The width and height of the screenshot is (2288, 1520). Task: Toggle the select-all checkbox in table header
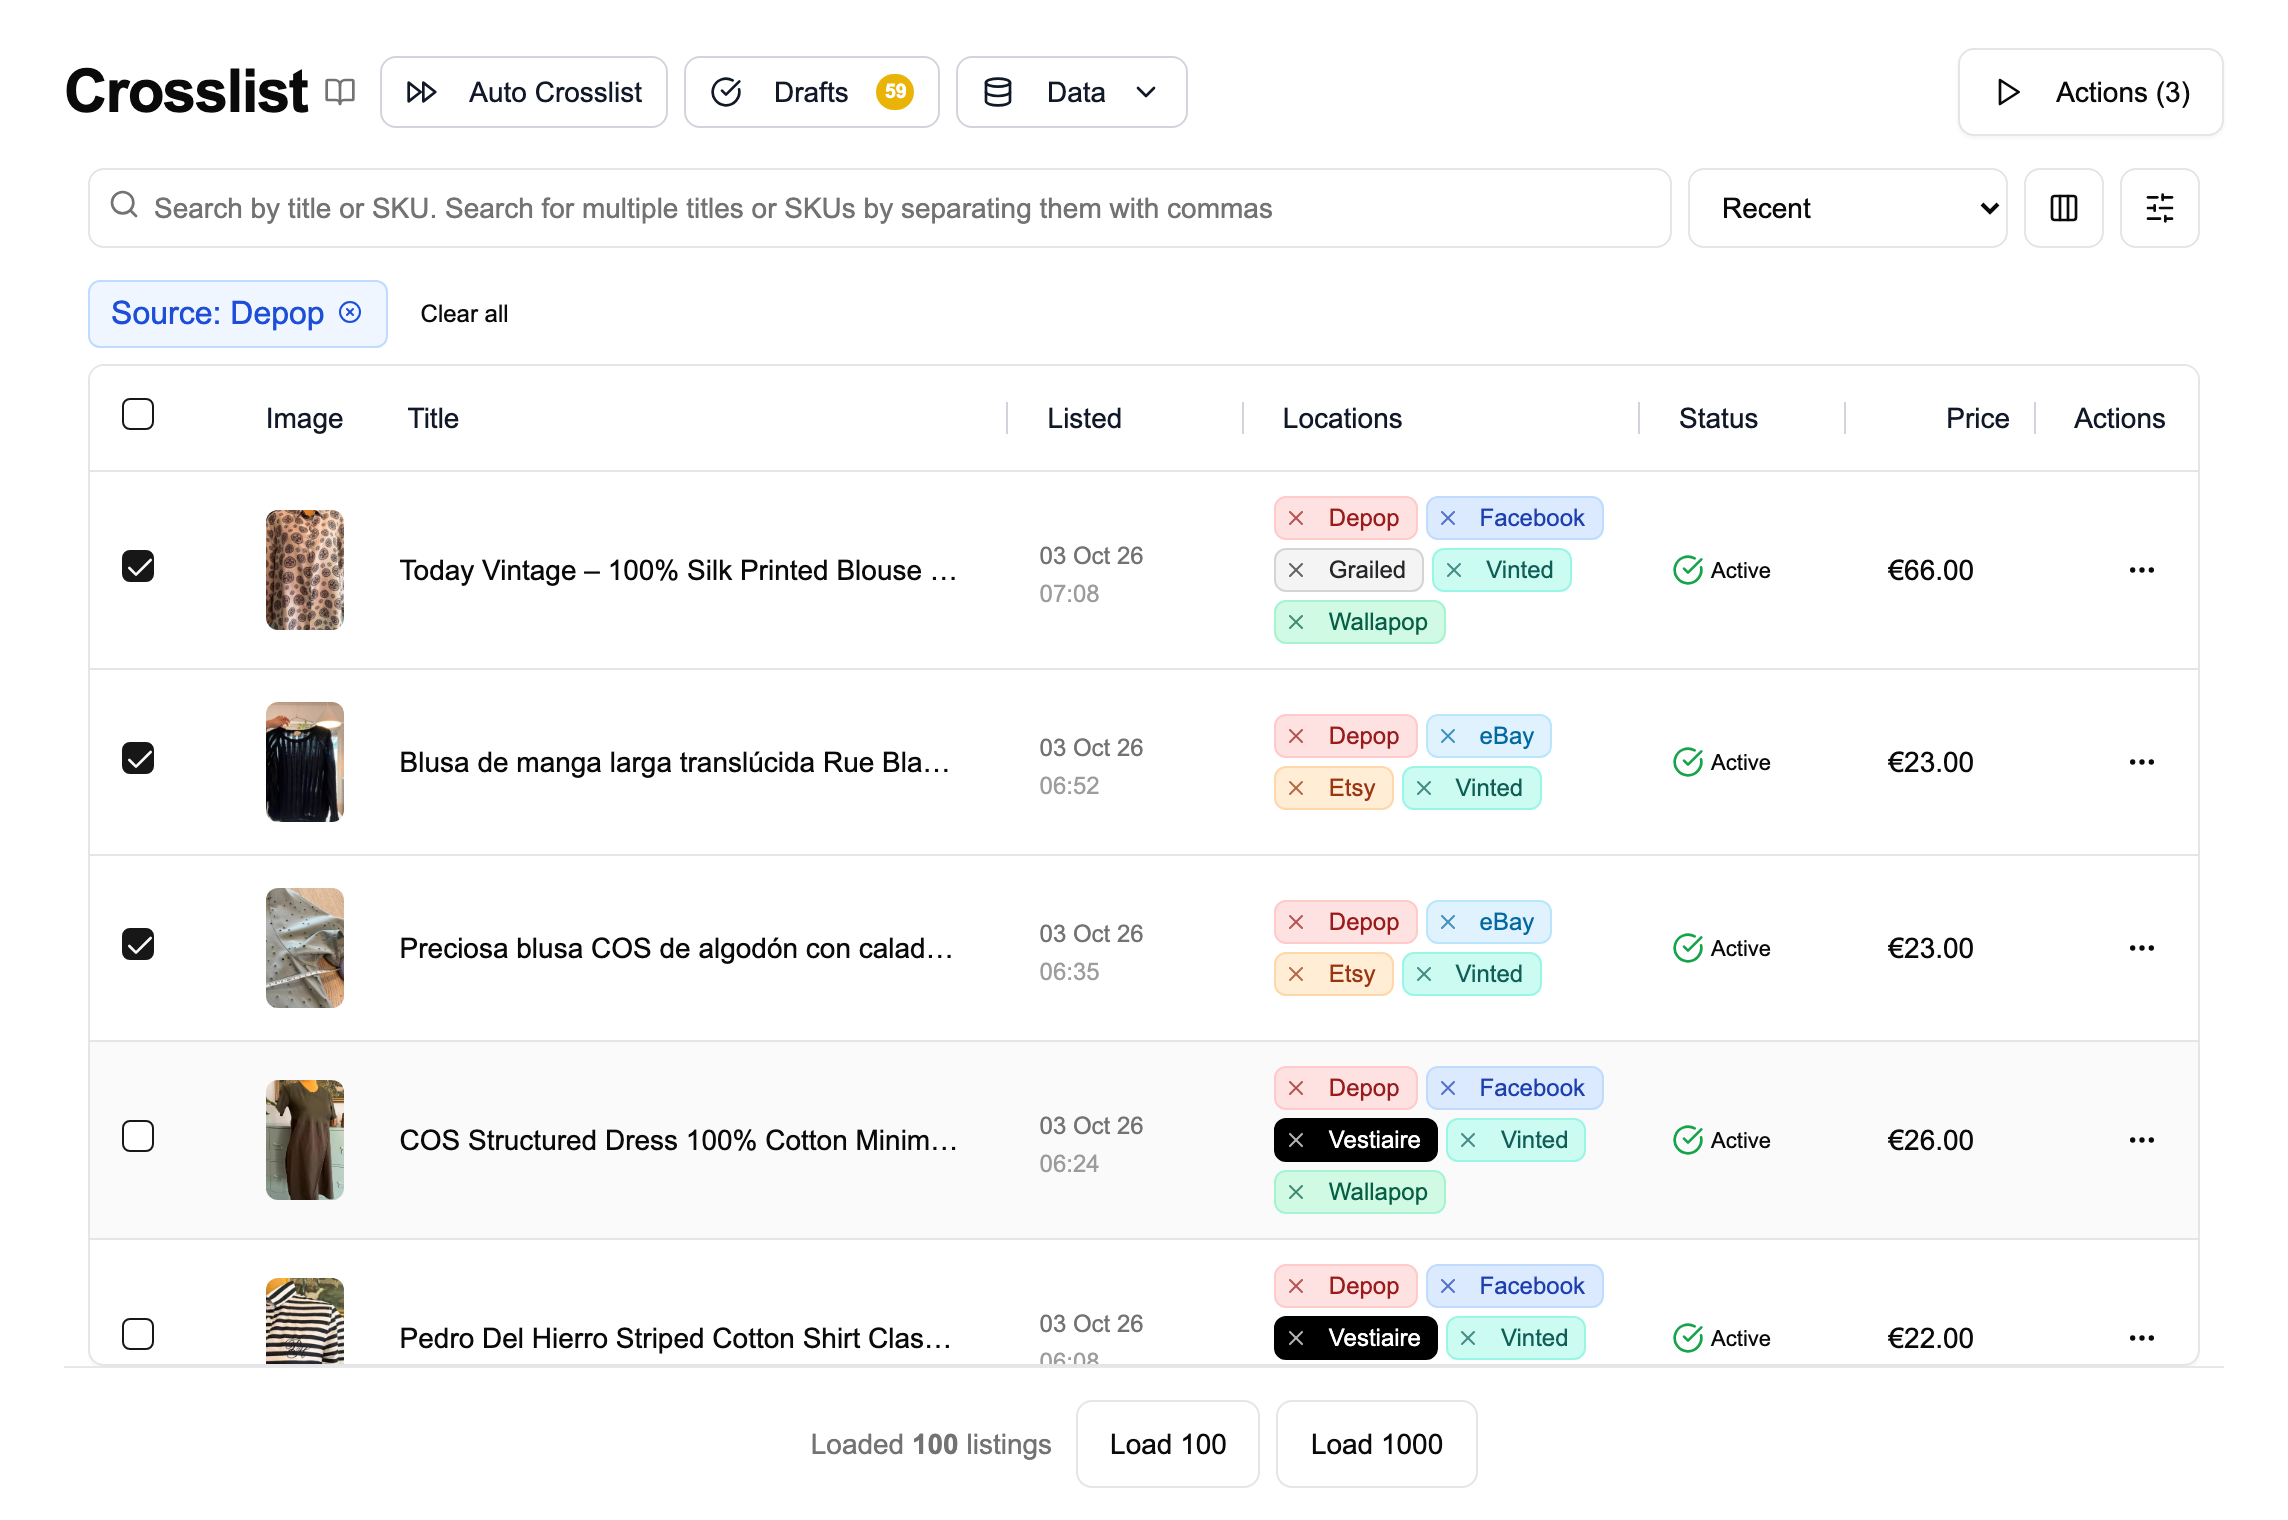pyautogui.click(x=138, y=414)
